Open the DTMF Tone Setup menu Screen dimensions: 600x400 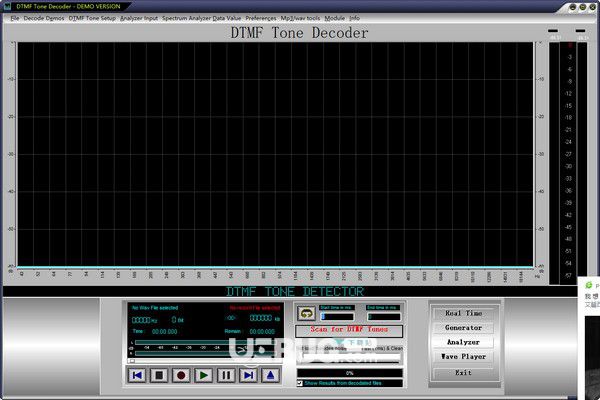click(92, 18)
